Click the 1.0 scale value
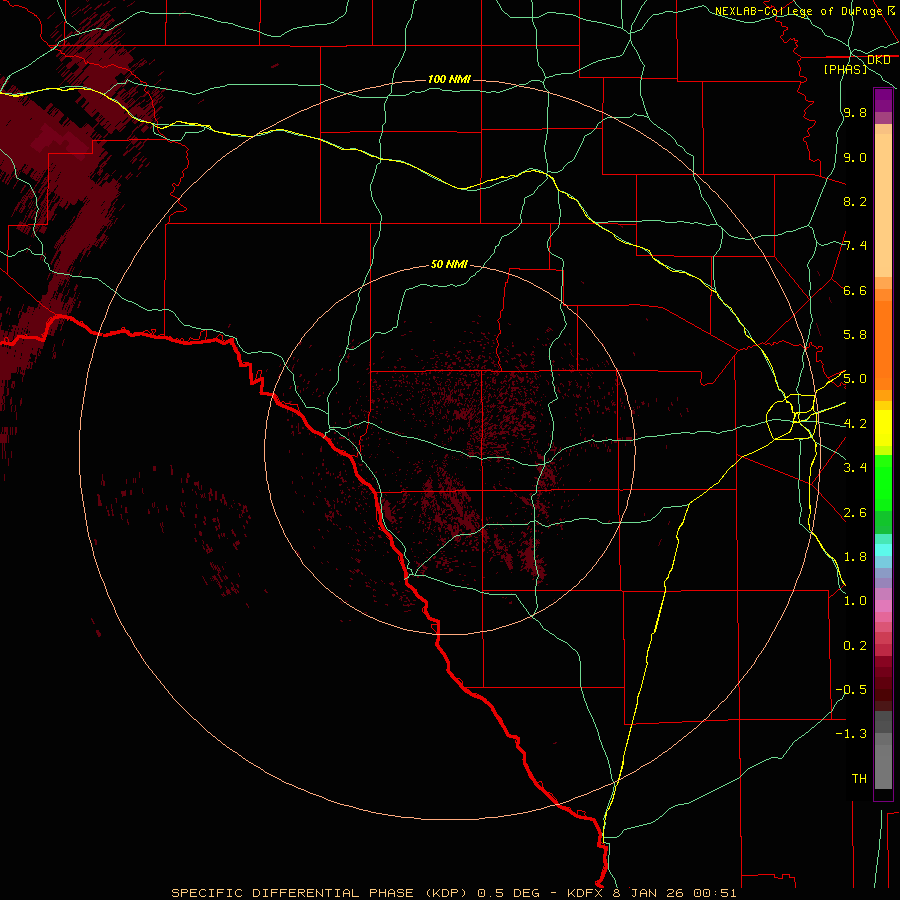 pos(855,601)
